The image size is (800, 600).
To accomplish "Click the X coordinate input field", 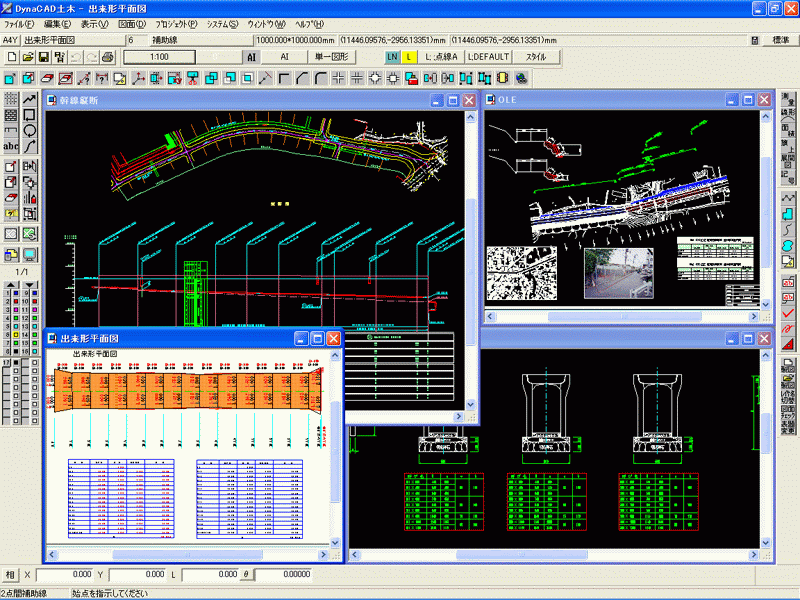I will click(64, 575).
